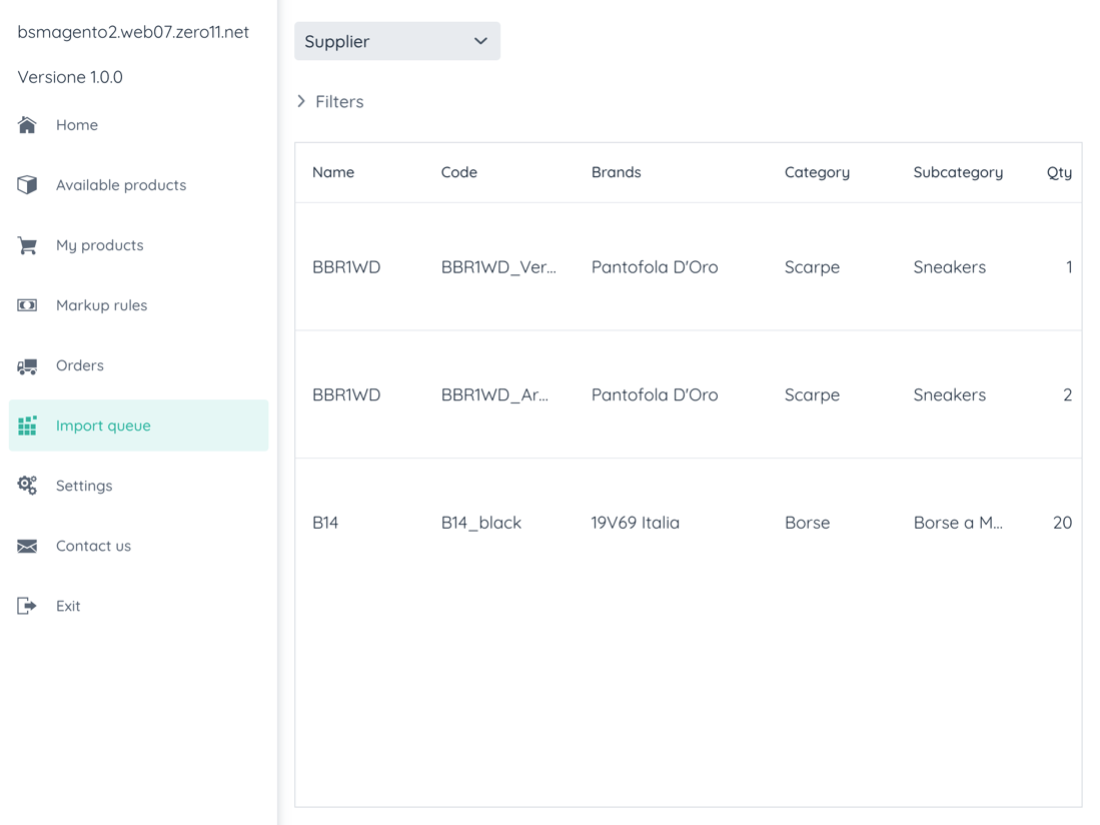Click the Available products box icon

click(28, 185)
